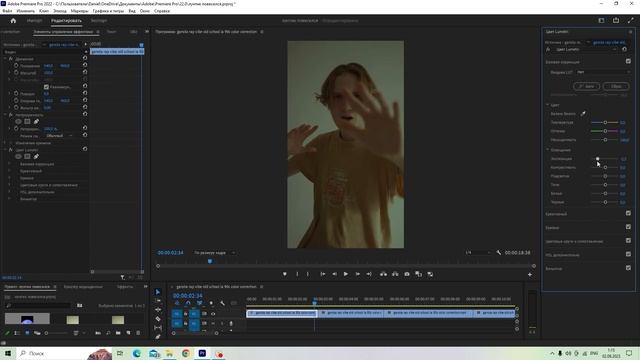This screenshot has width=640, height=360.
Task: Toggle animation stopwatch for Position
Action: click(16, 65)
